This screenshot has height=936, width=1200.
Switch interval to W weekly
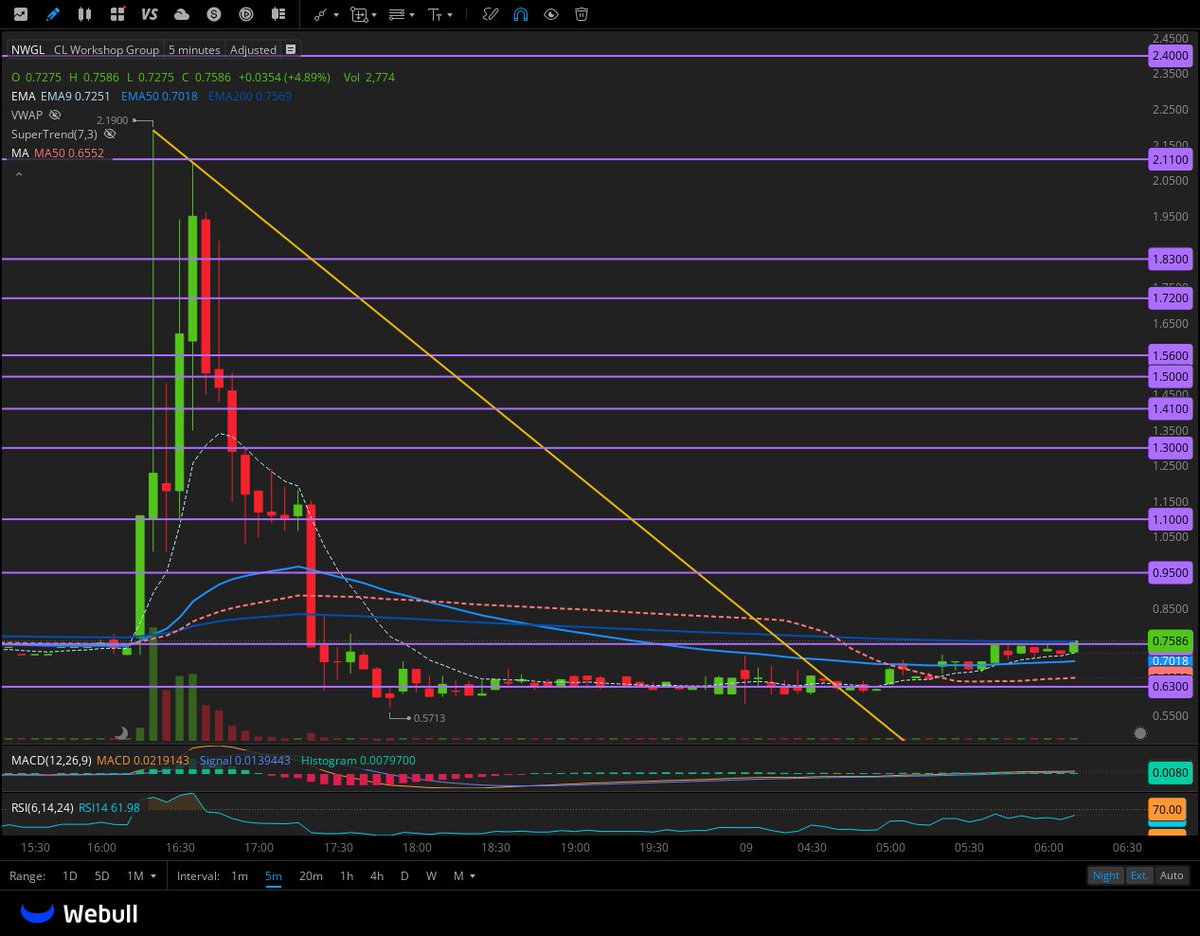(431, 876)
